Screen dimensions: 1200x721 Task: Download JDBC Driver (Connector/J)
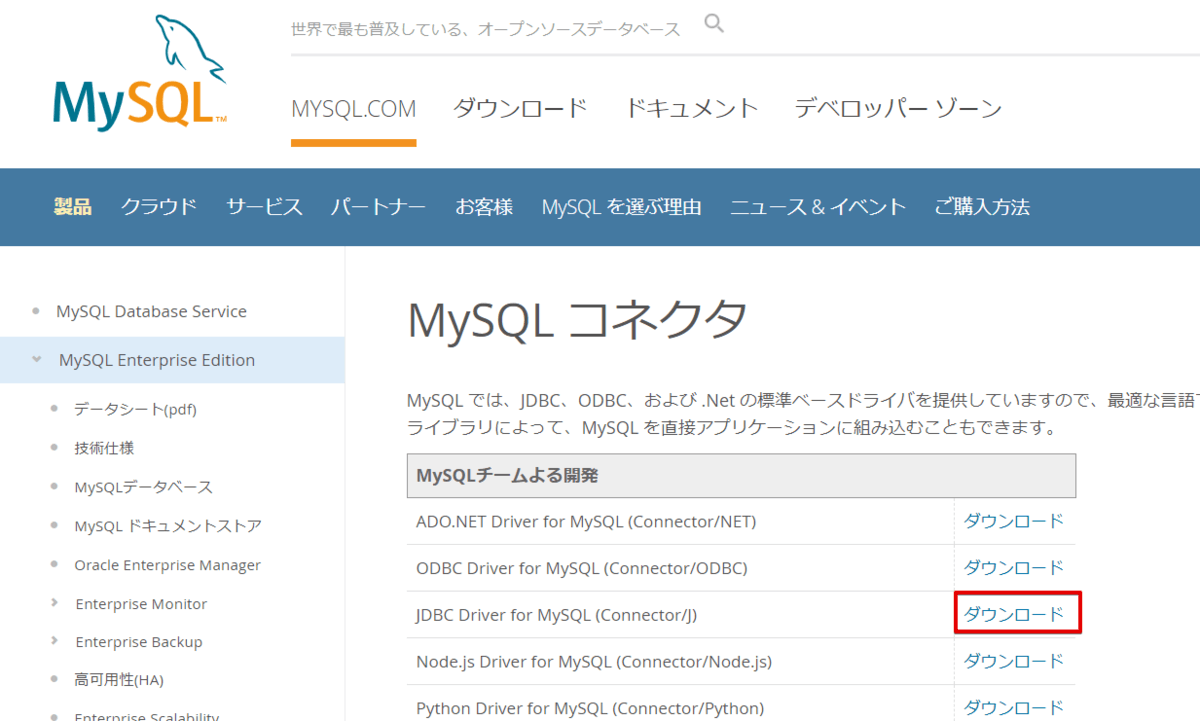point(1013,614)
